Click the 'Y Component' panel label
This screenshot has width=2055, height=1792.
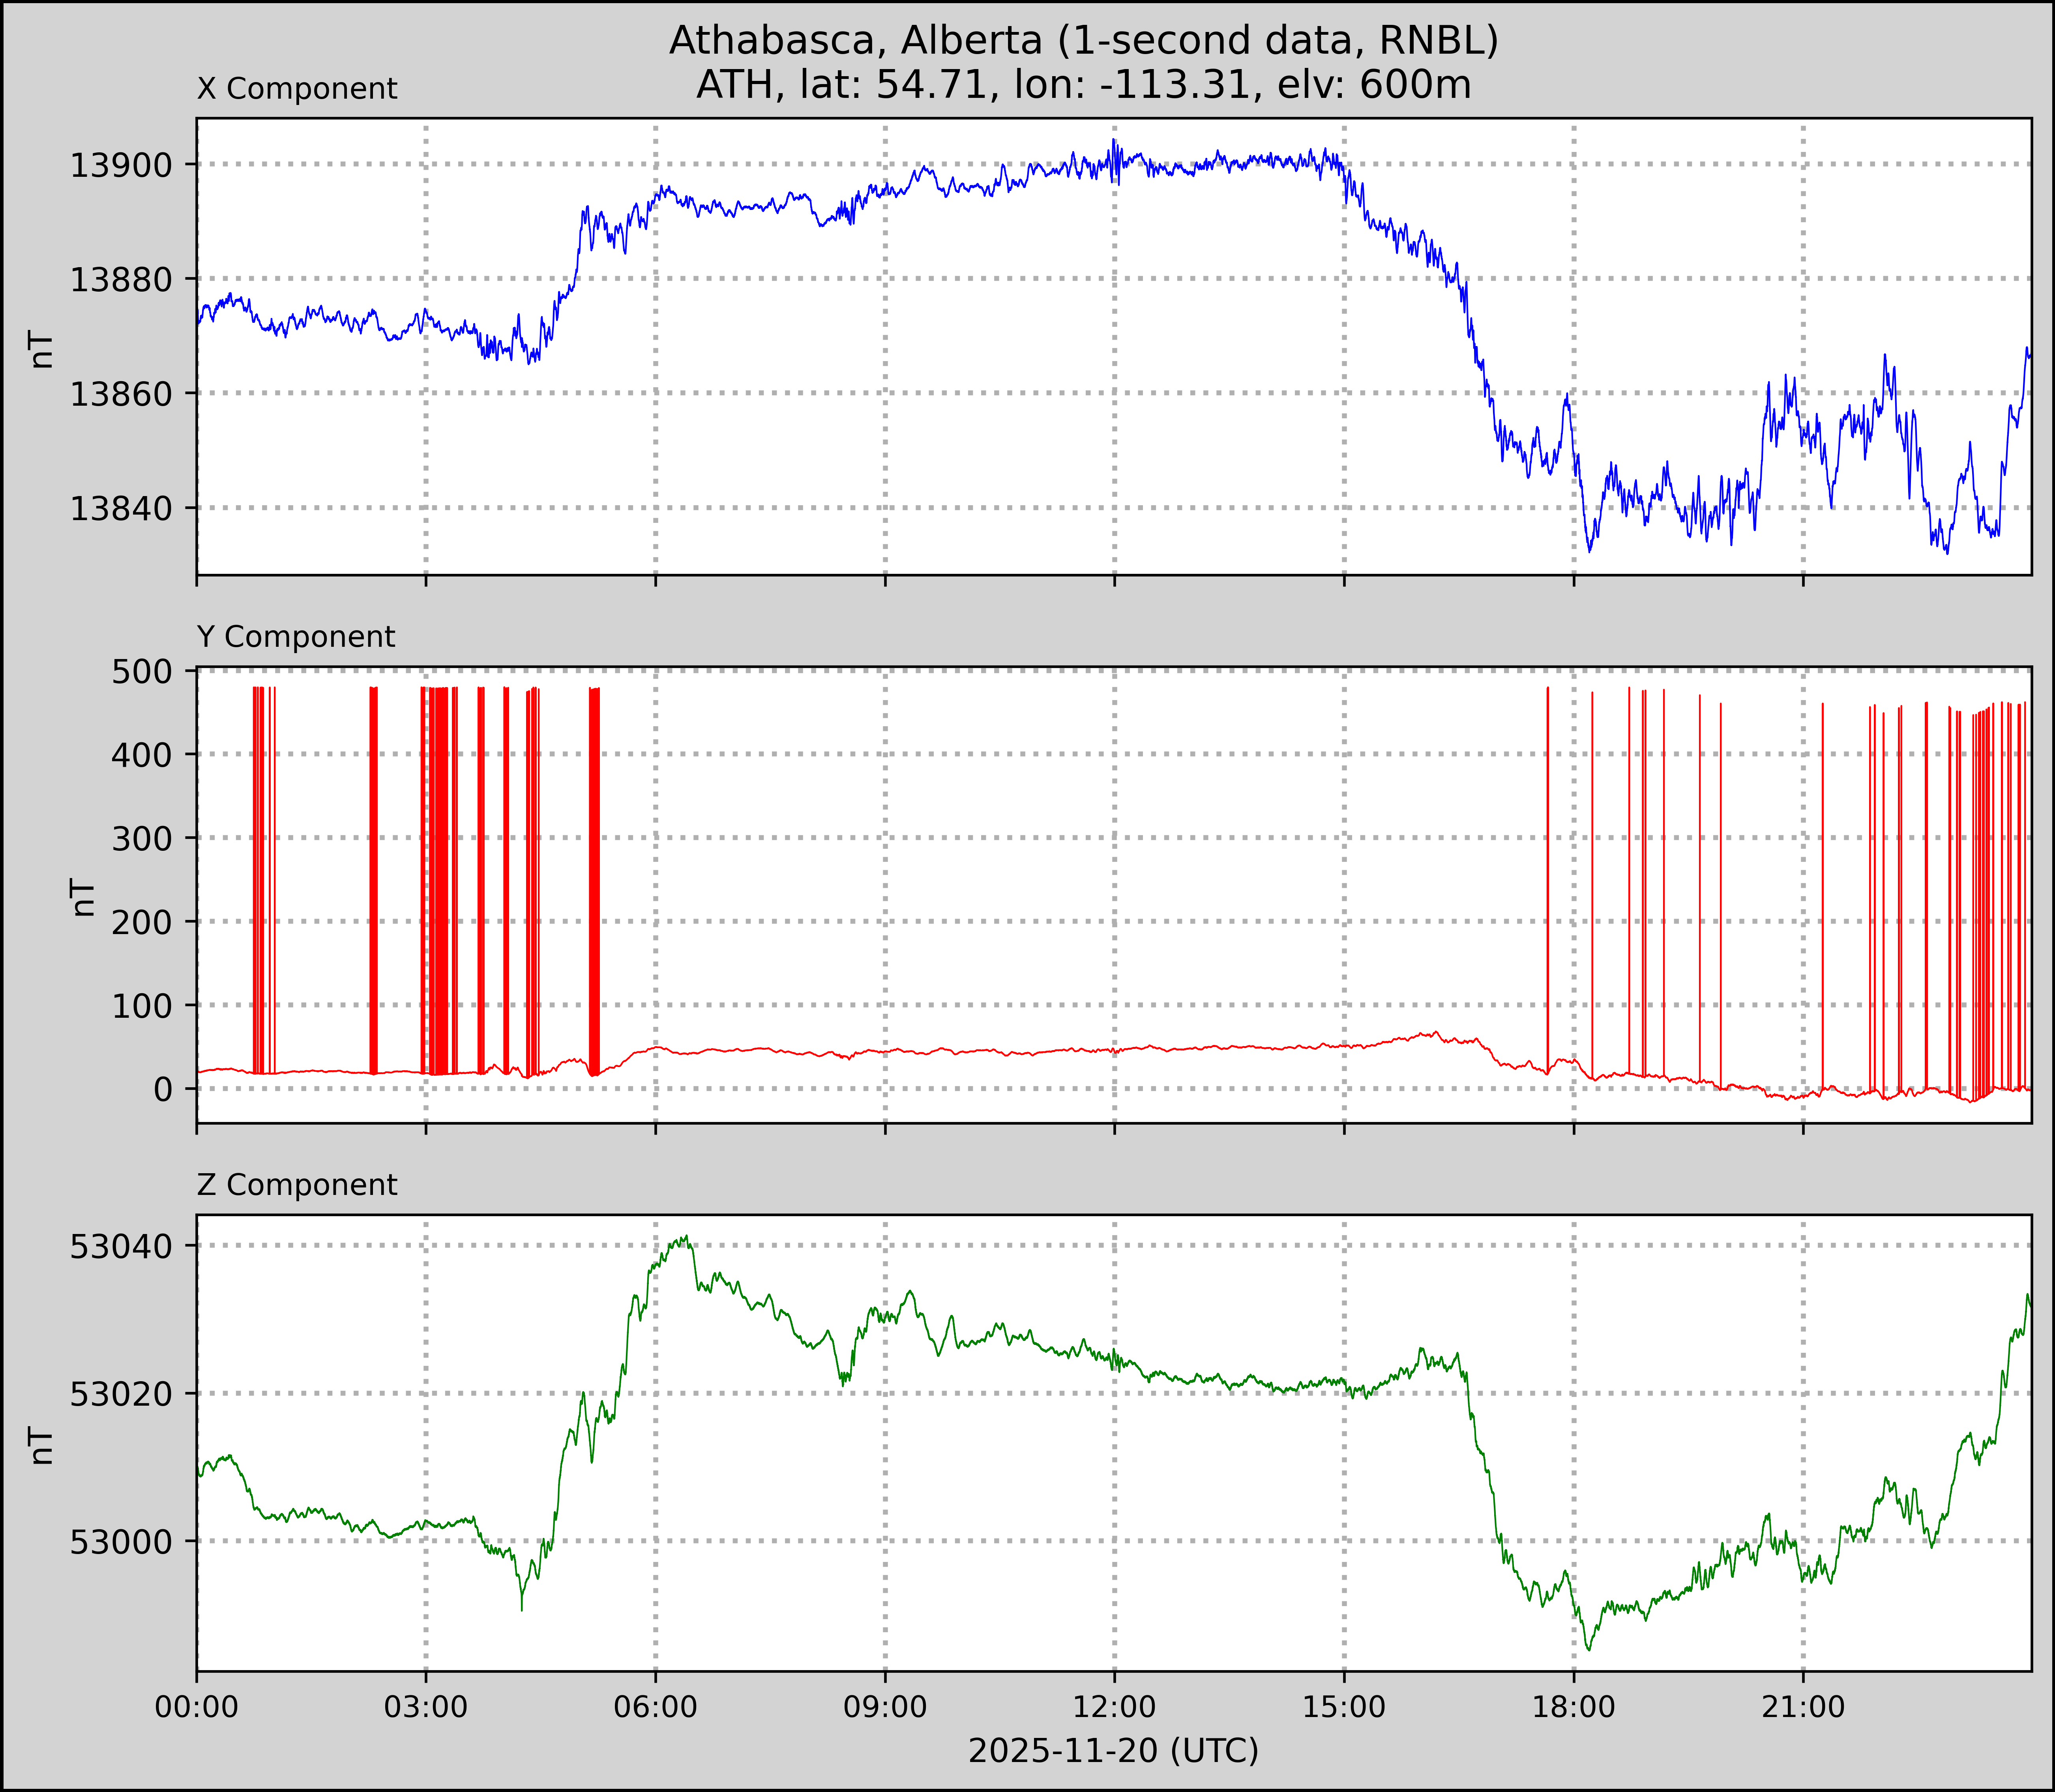[296, 637]
